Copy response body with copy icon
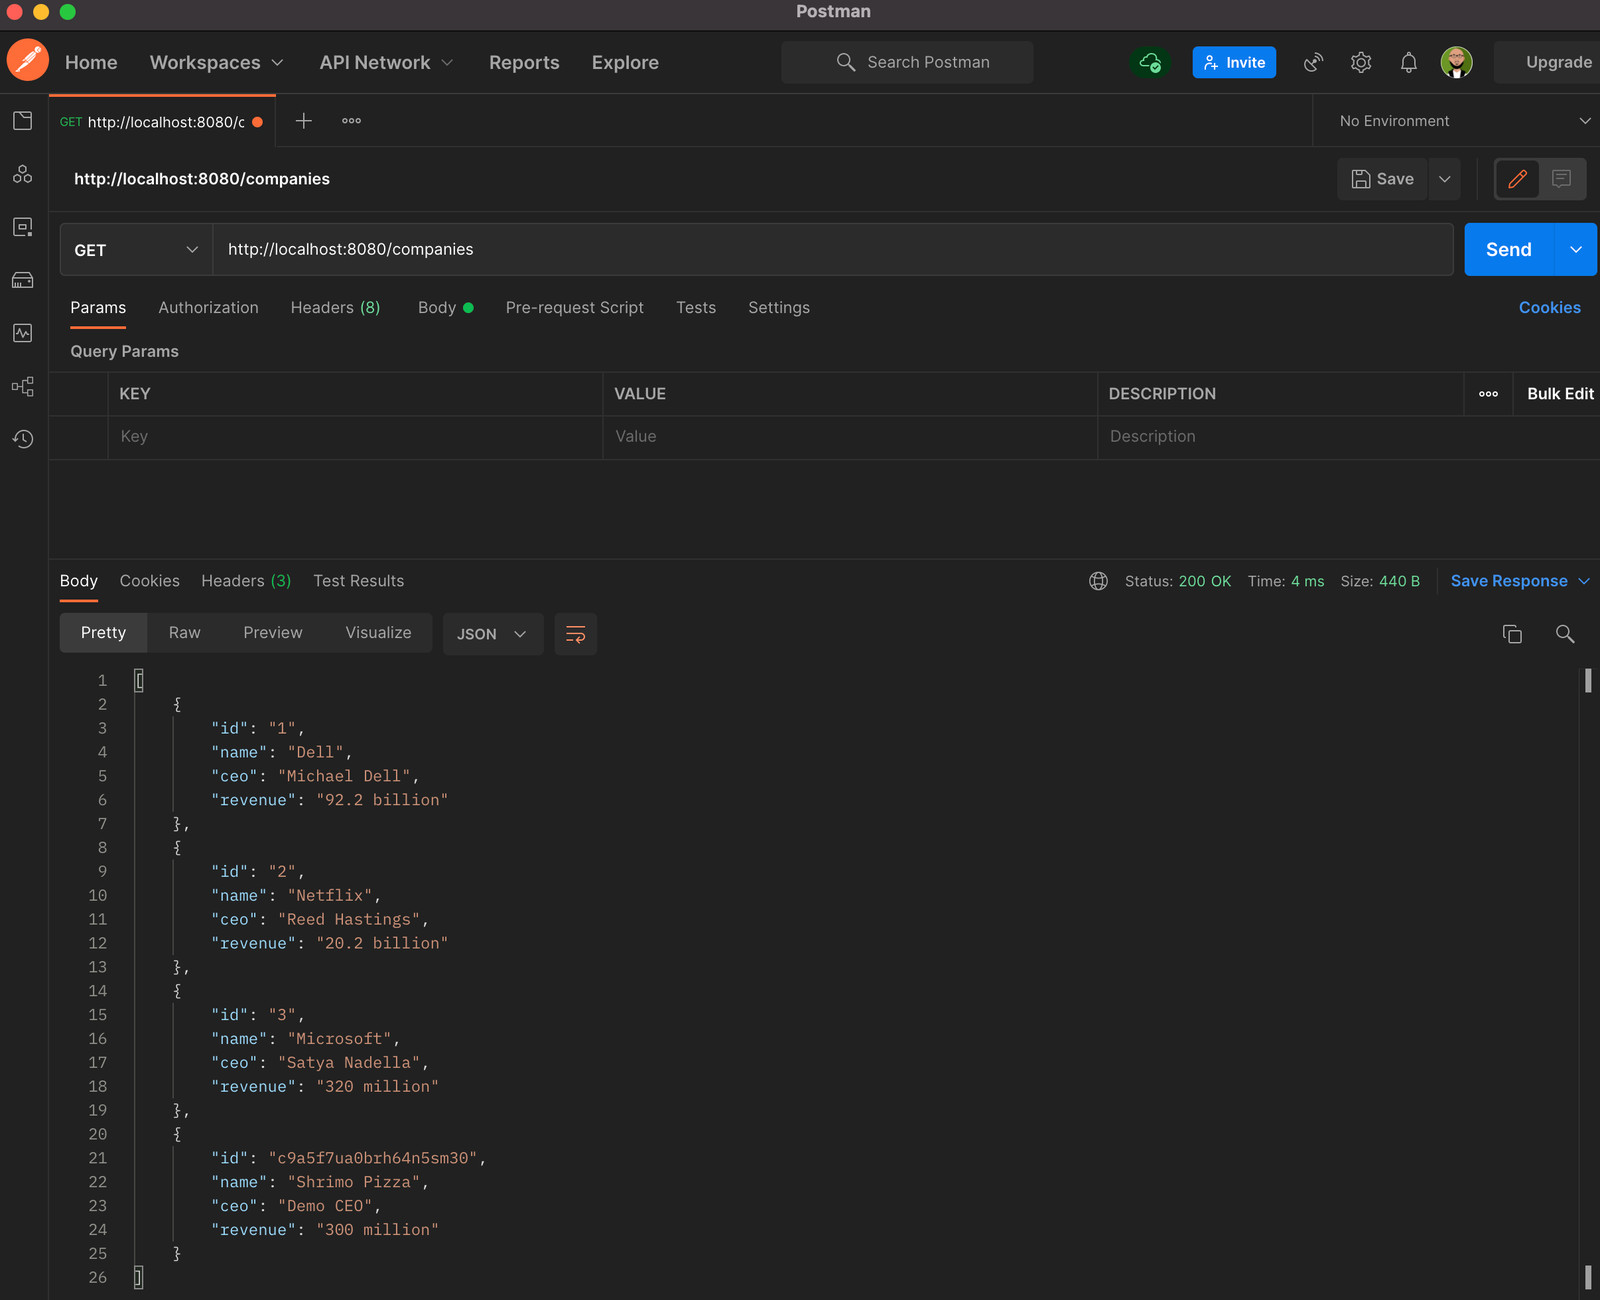The width and height of the screenshot is (1600, 1300). pos(1512,634)
